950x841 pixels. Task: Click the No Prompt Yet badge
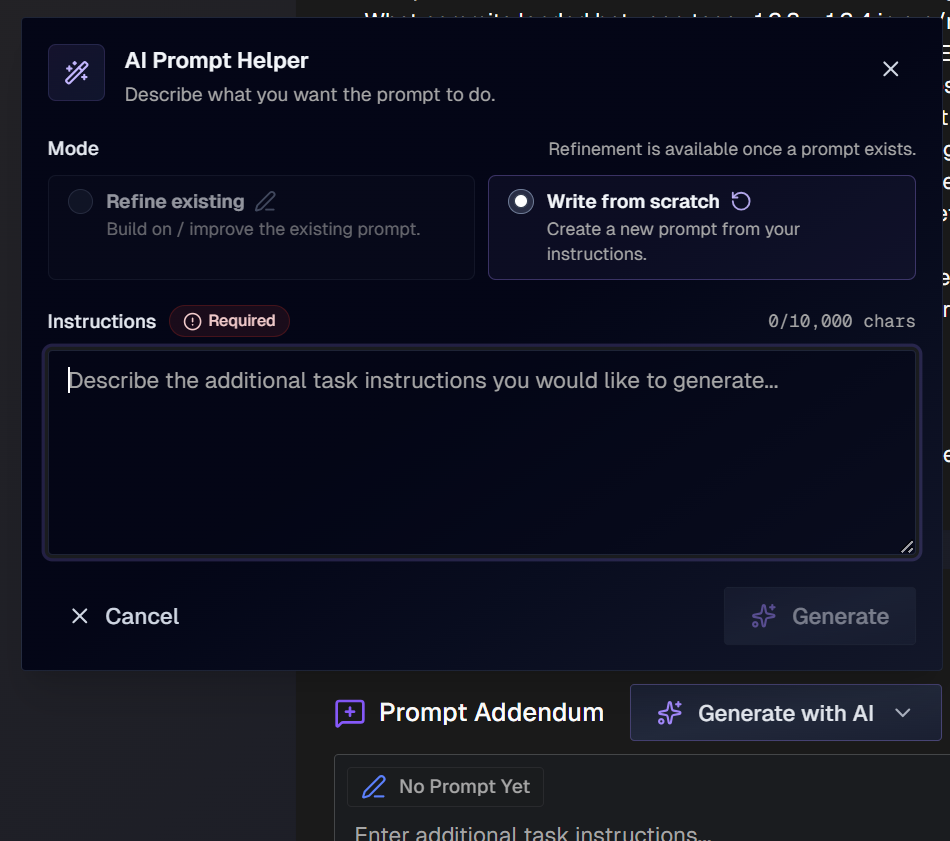point(445,787)
